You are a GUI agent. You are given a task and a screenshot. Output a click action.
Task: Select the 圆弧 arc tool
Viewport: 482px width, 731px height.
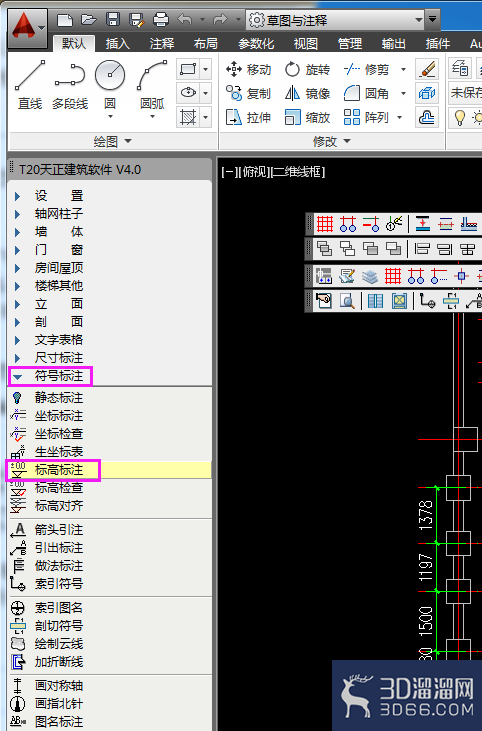click(x=152, y=85)
